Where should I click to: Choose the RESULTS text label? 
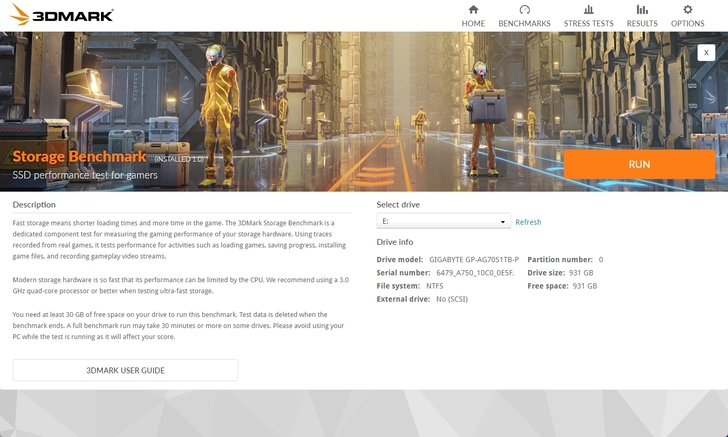[642, 23]
